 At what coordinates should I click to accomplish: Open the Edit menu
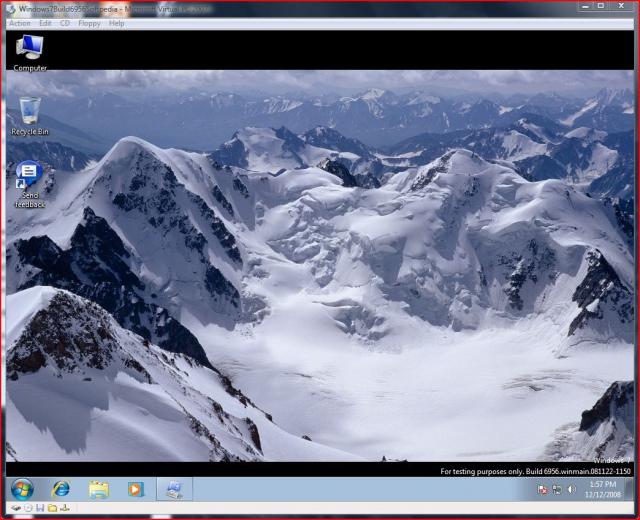click(x=45, y=23)
